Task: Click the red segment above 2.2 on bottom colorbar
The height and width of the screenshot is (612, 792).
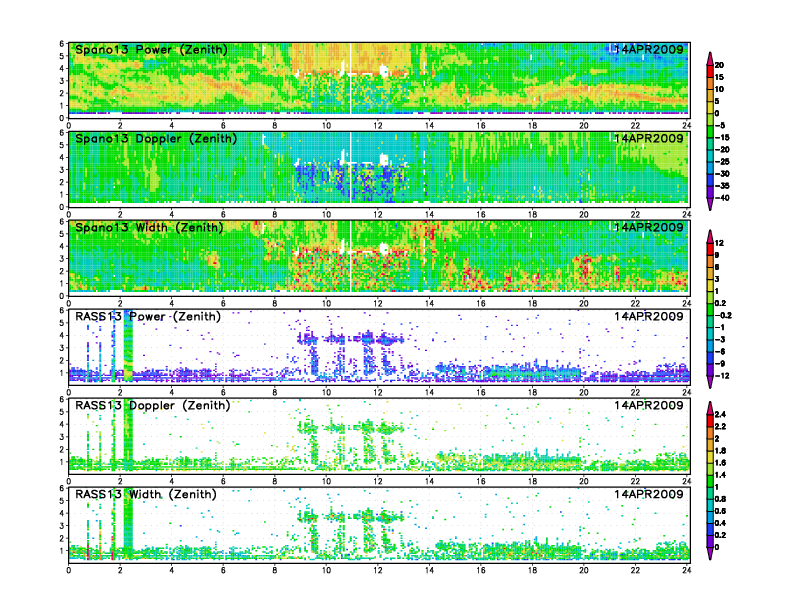Action: [x=710, y=421]
